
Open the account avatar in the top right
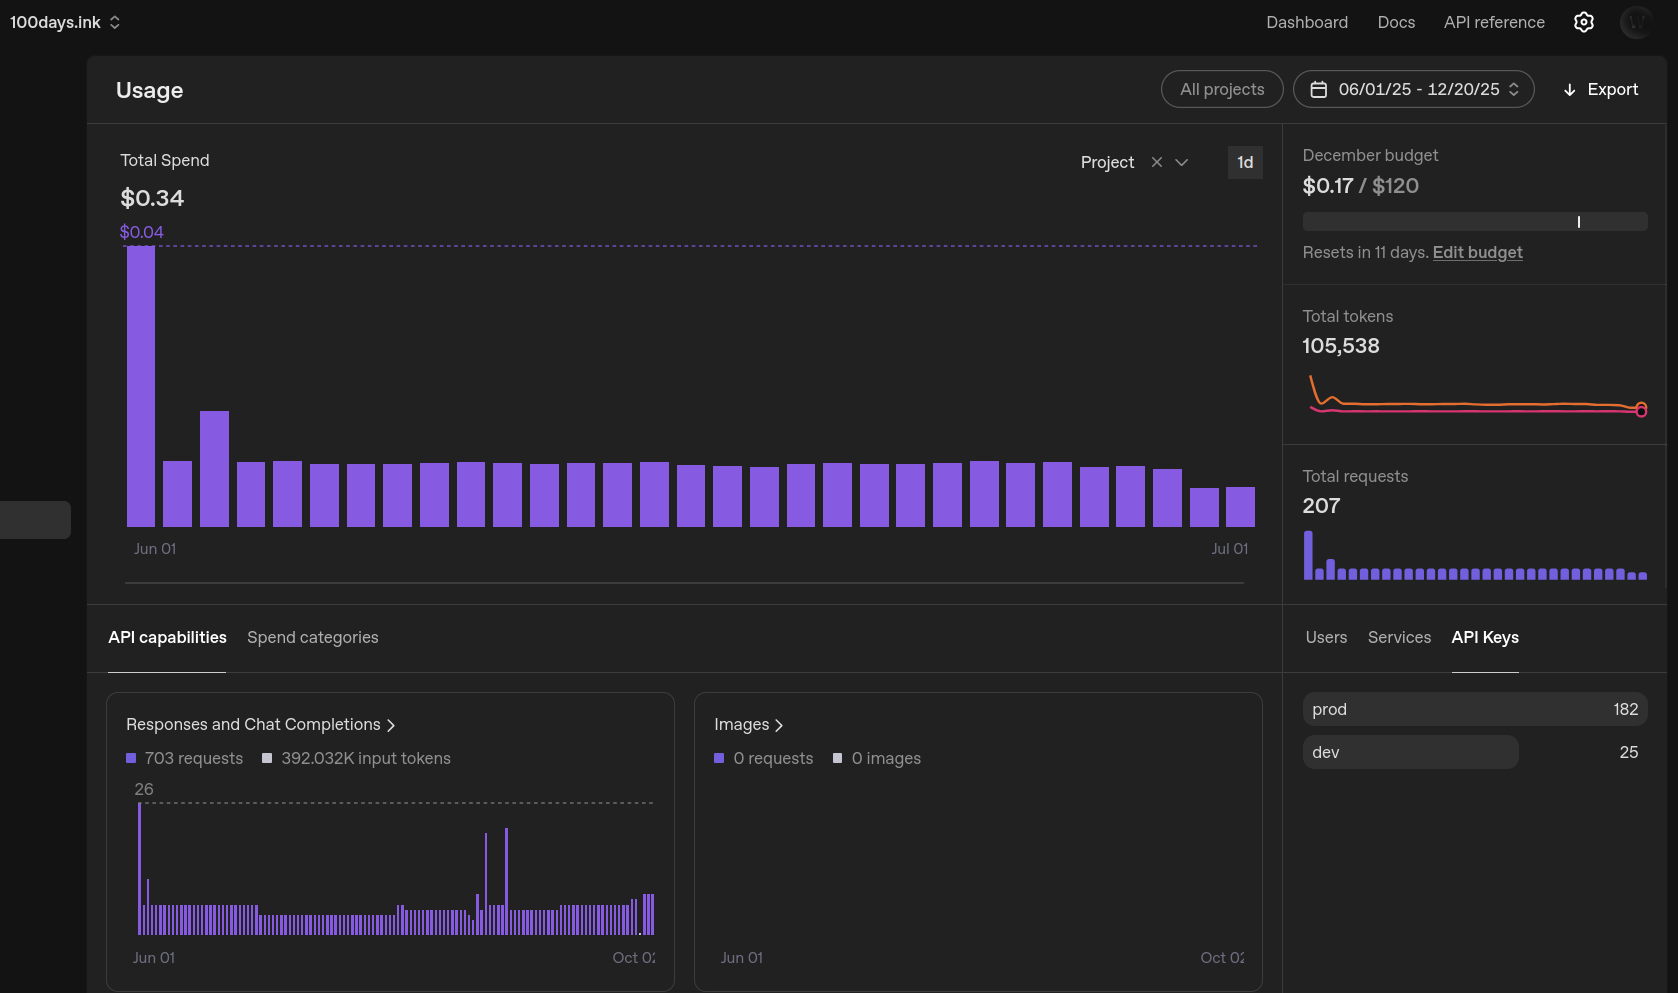[x=1636, y=21]
